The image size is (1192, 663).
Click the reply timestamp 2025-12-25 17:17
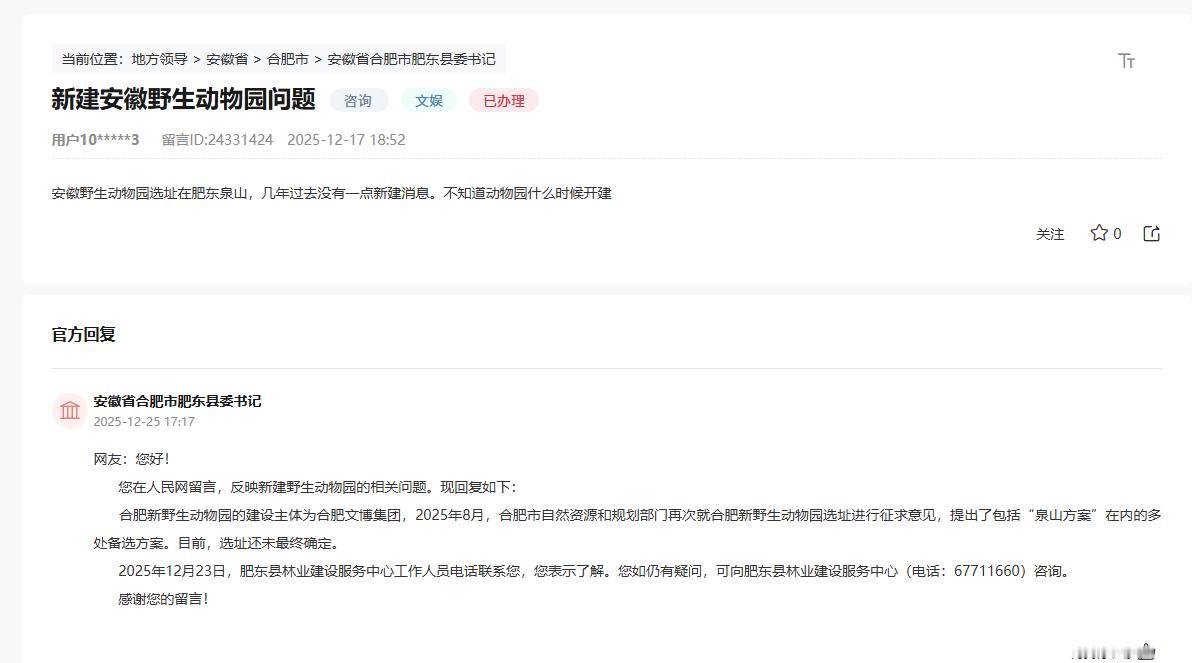tap(144, 422)
